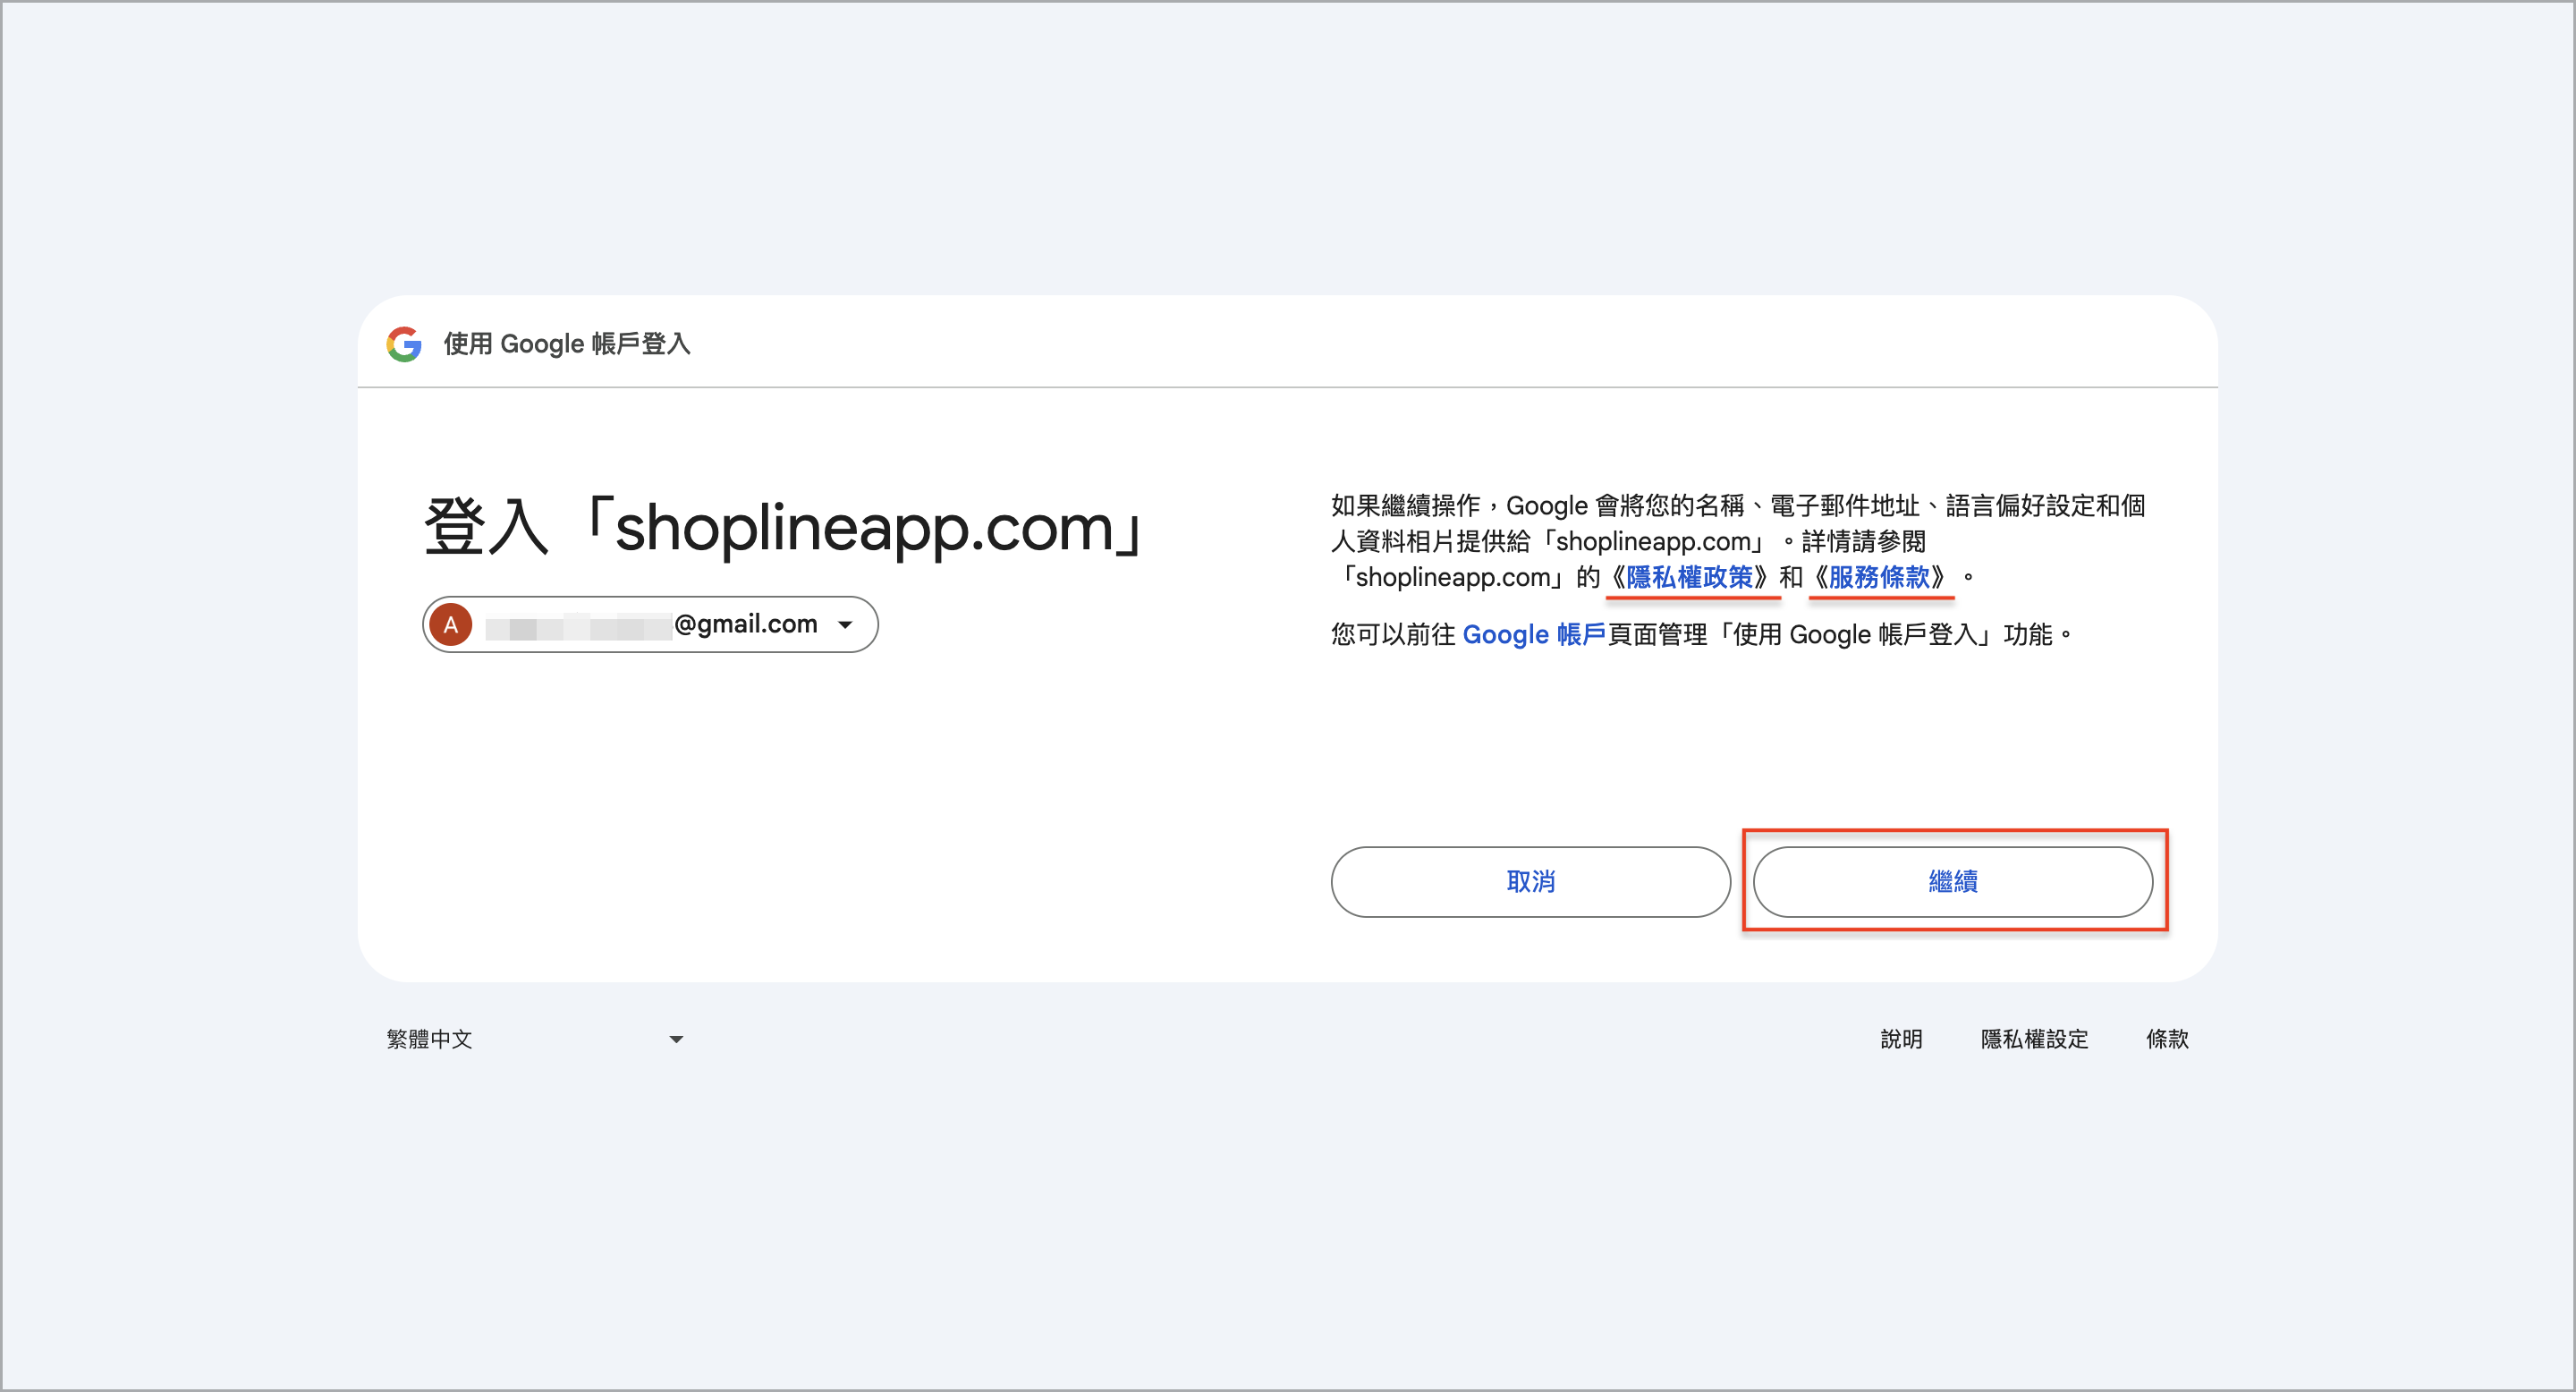Click the 使用 Google 帳戶登入 header text
Screen dimensions: 2576x1392
567,344
